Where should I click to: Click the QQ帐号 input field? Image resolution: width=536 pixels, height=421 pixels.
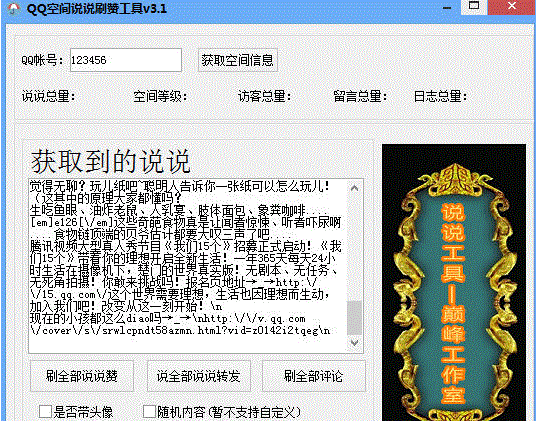coord(126,60)
